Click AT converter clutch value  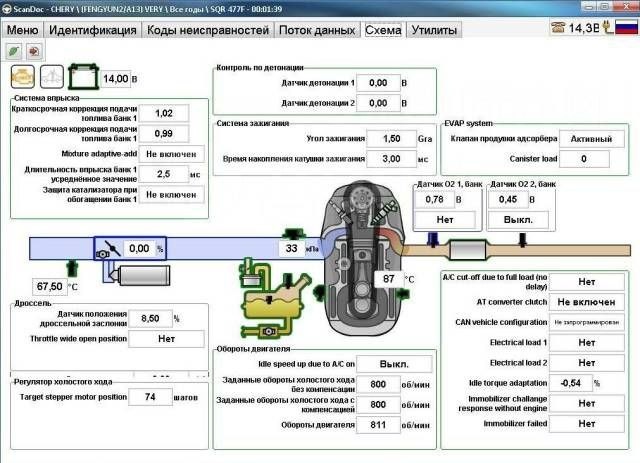(x=587, y=302)
